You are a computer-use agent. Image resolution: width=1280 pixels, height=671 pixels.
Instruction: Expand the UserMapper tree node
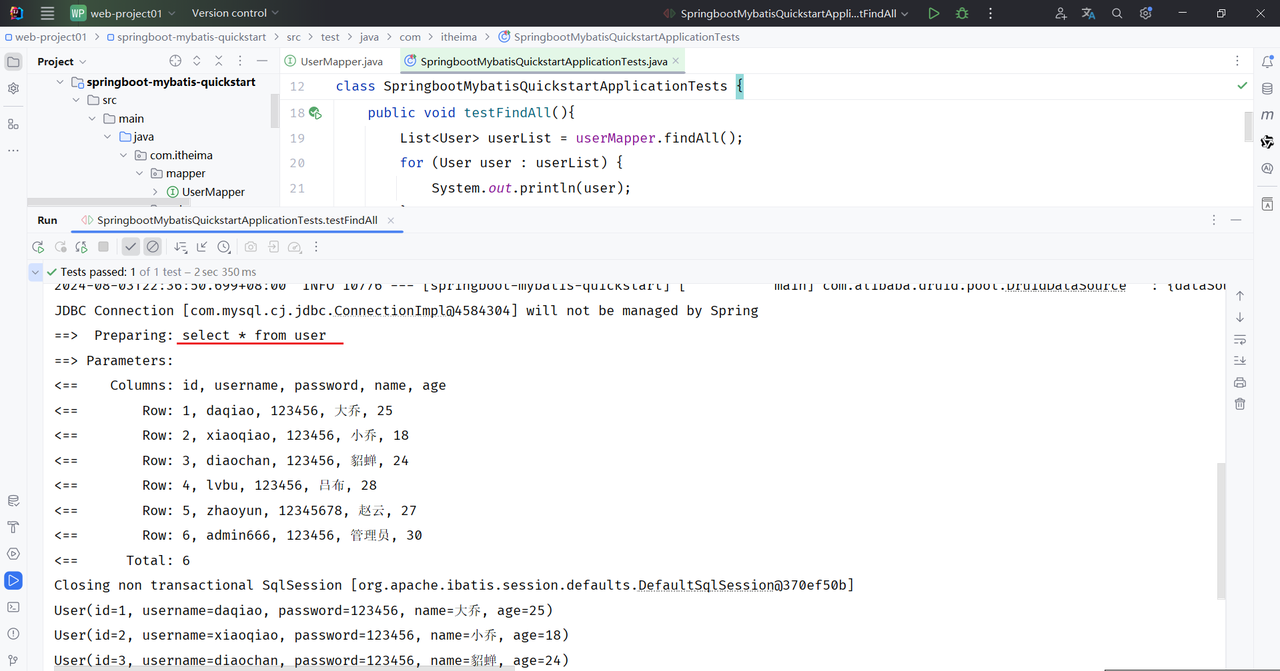click(155, 192)
